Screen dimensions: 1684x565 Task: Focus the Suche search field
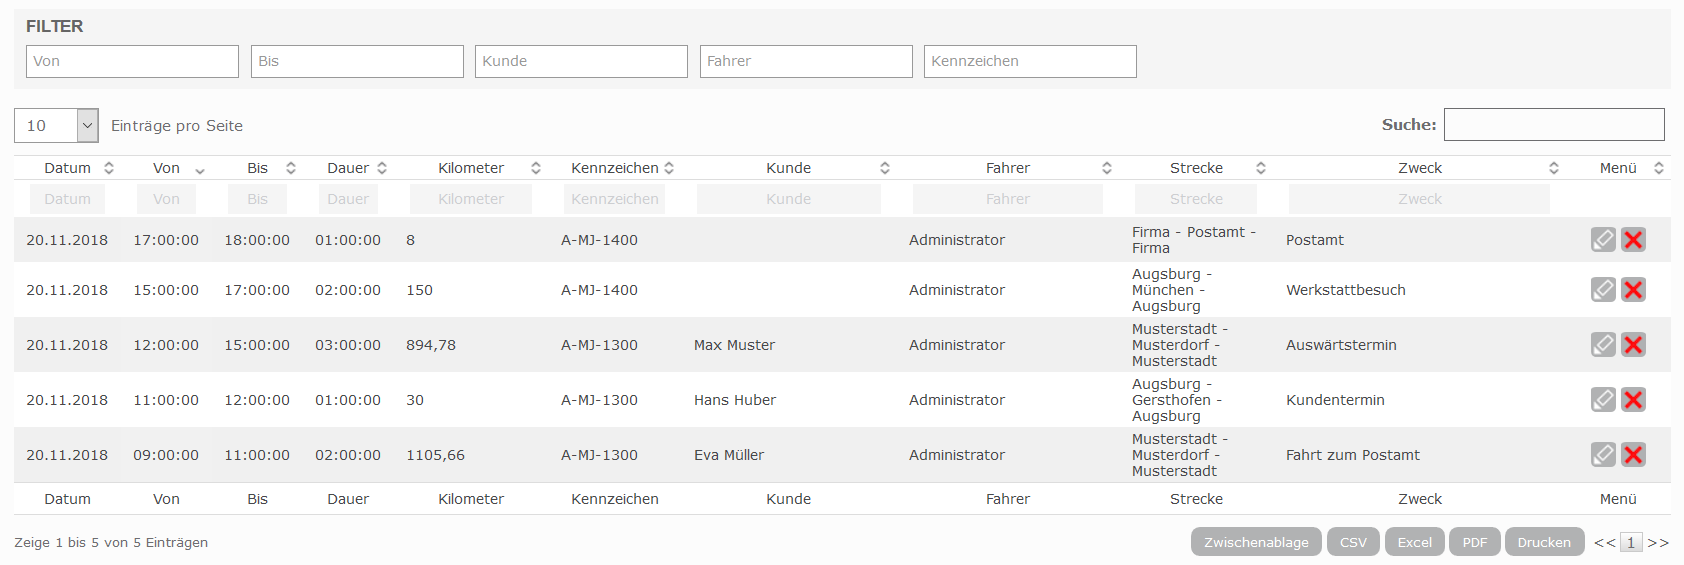pyautogui.click(x=1554, y=125)
